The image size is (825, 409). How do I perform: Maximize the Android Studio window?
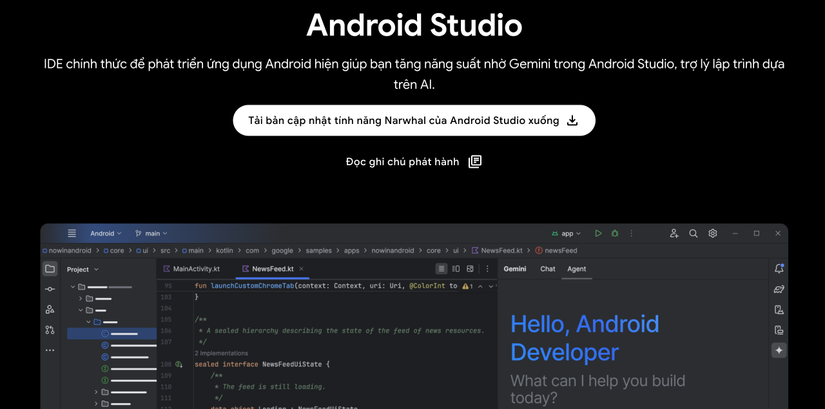(x=756, y=233)
